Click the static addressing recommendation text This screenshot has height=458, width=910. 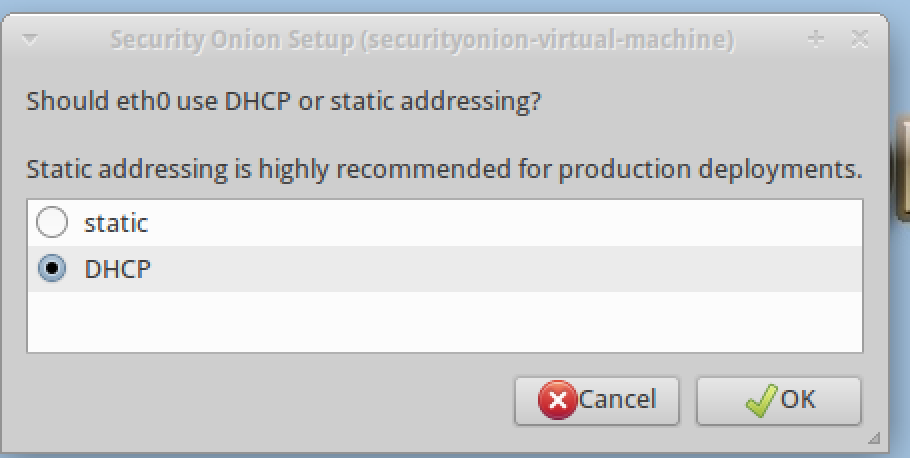click(x=444, y=169)
